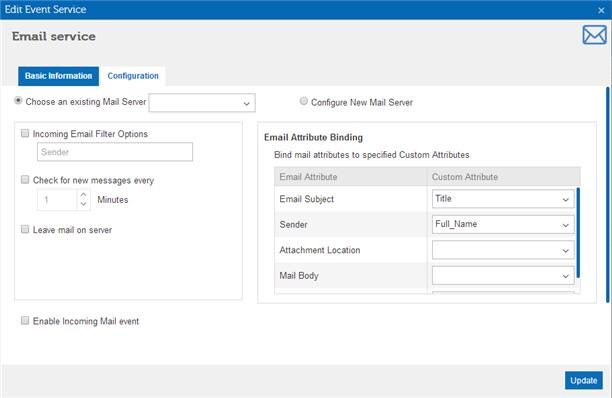The width and height of the screenshot is (612, 398).
Task: Click the envelope mail icon
Action: (x=594, y=35)
